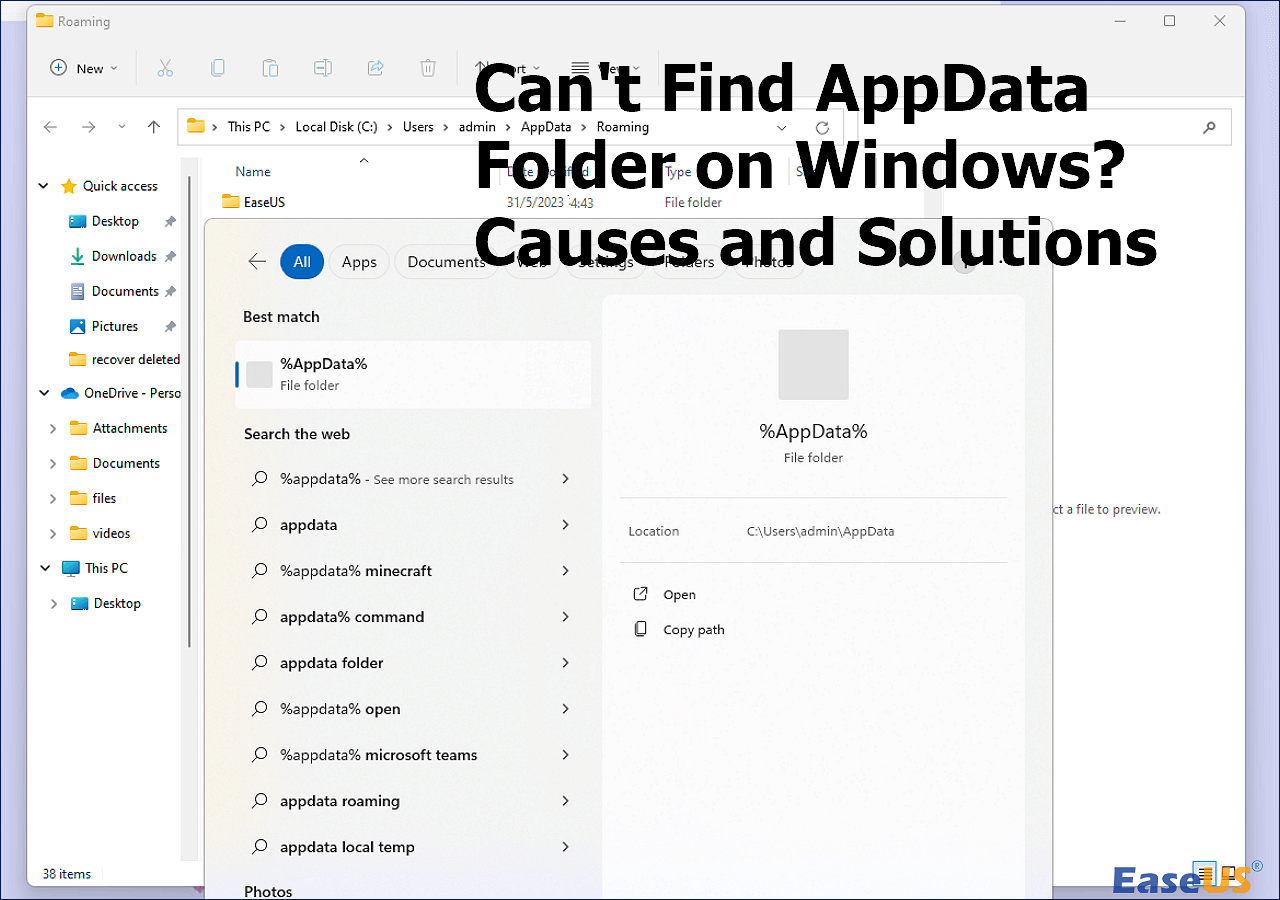
Task: Select the Apps search filter tab
Action: coord(359,262)
